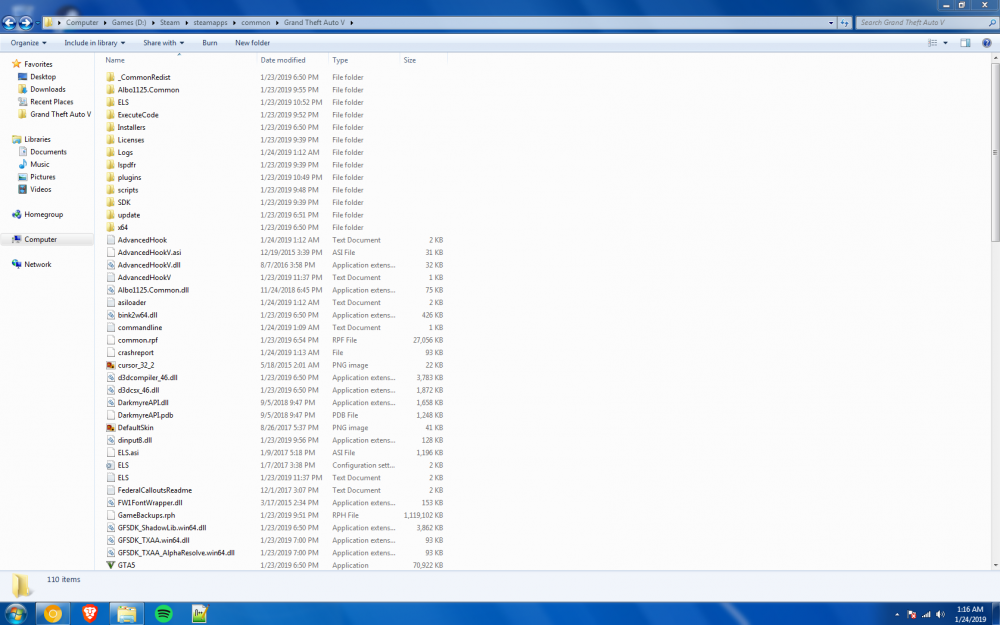1000x625 pixels.
Task: Select the scripts folder icon
Action: coord(110,189)
